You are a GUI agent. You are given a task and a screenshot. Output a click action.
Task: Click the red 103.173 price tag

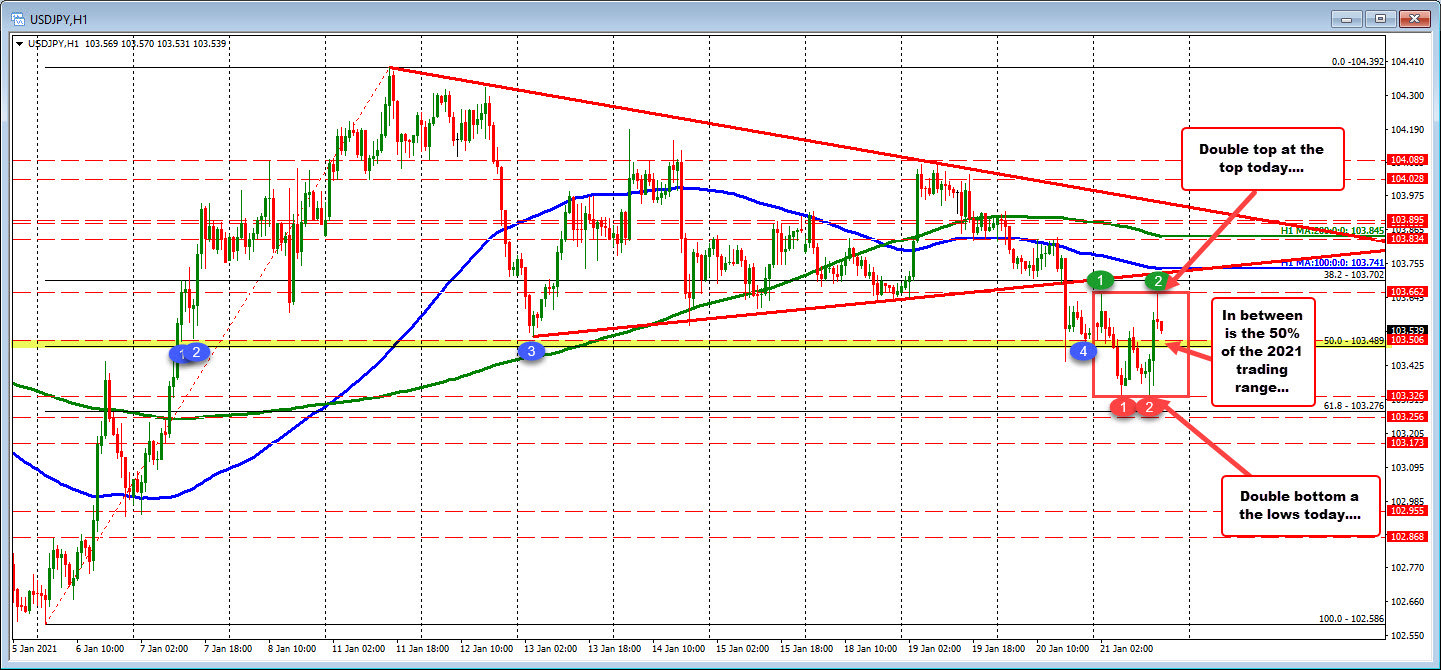point(1408,442)
